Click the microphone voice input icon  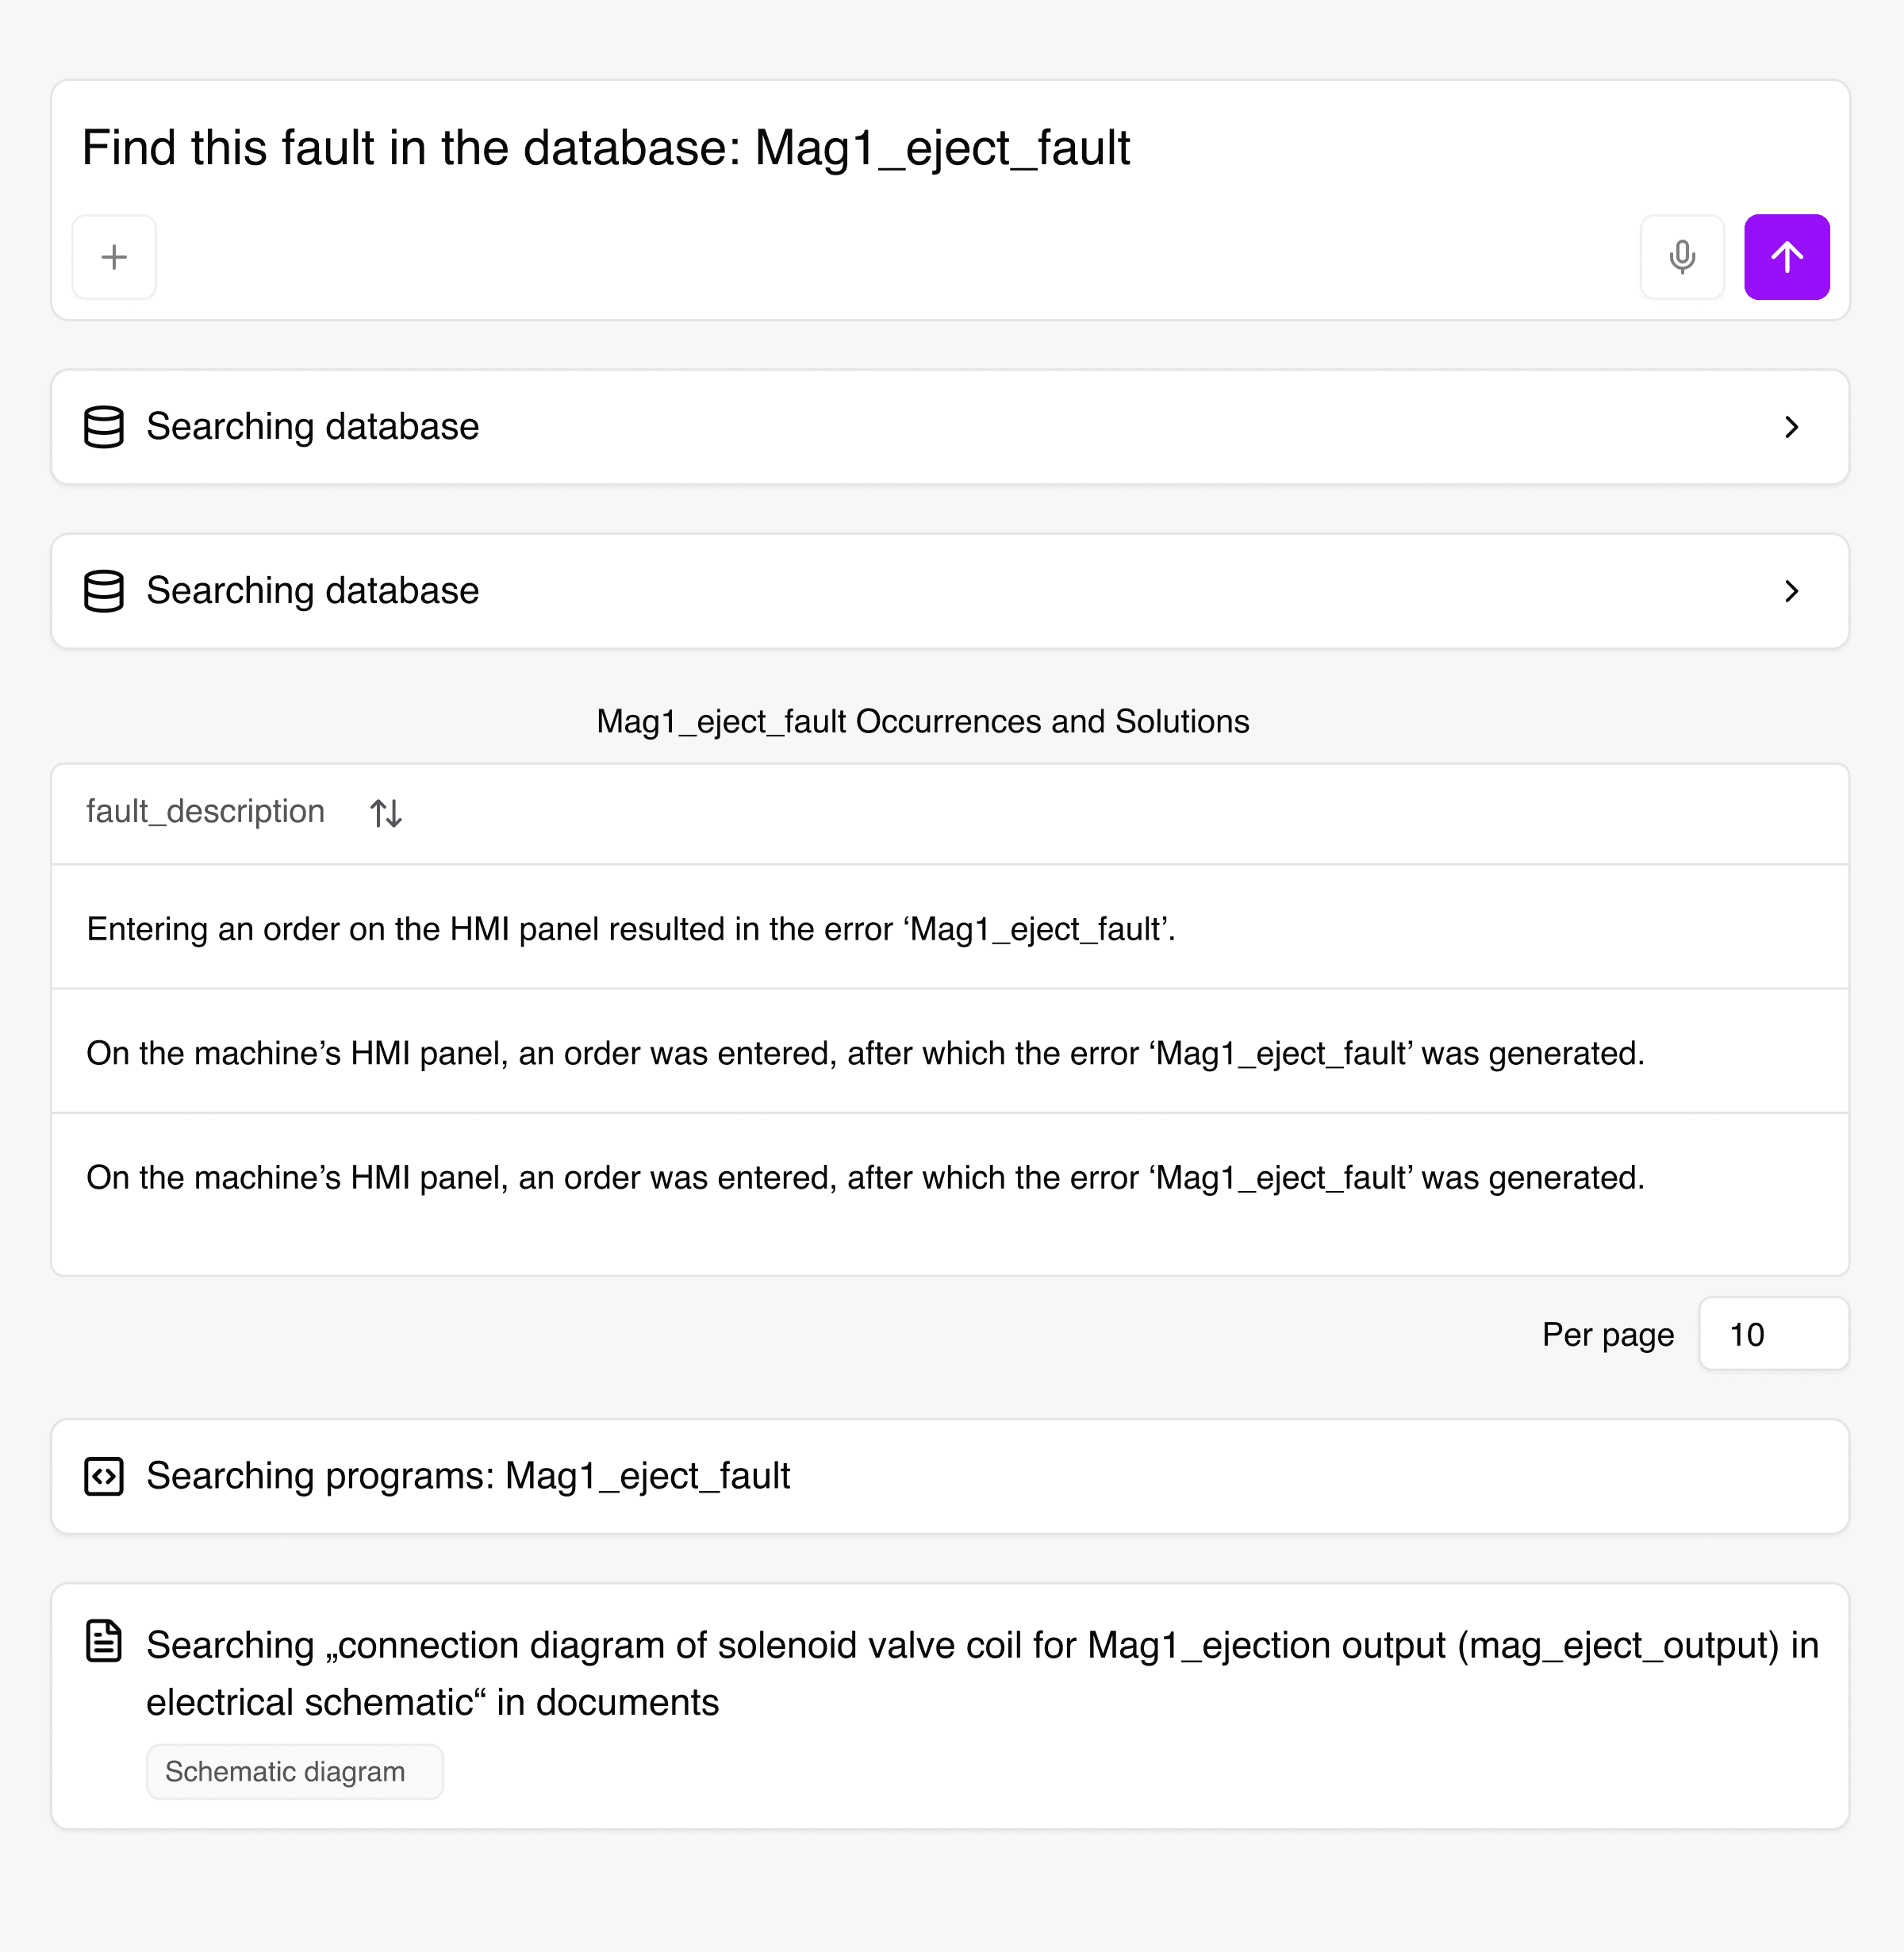pyautogui.click(x=1682, y=257)
